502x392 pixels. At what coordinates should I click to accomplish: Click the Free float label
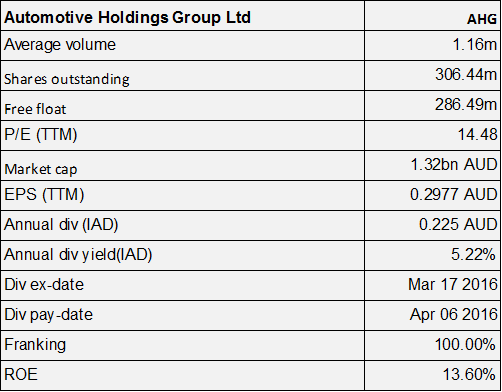tap(35, 109)
